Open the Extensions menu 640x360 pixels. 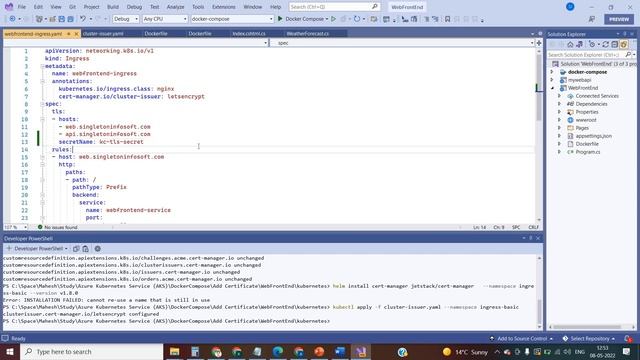pos(224,7)
